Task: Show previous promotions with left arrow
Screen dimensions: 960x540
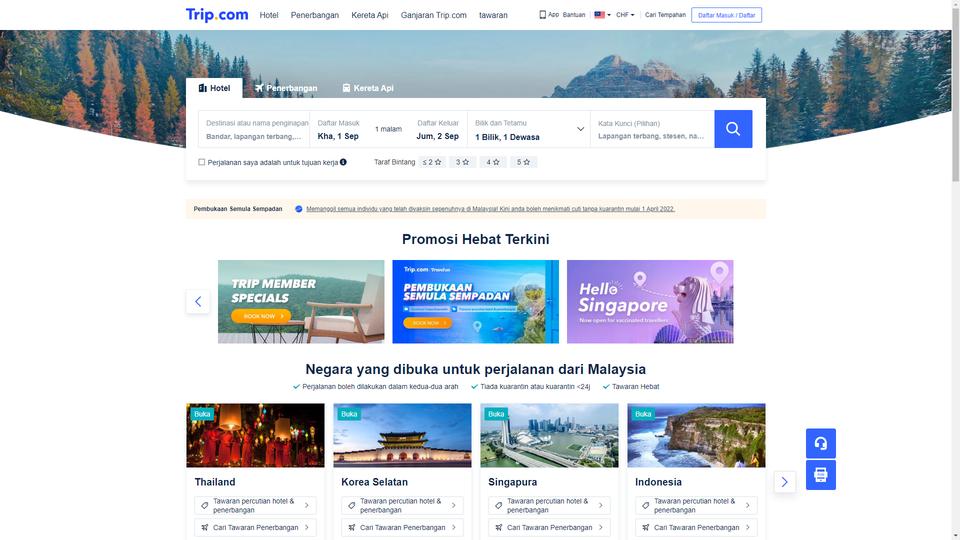Action: [198, 301]
